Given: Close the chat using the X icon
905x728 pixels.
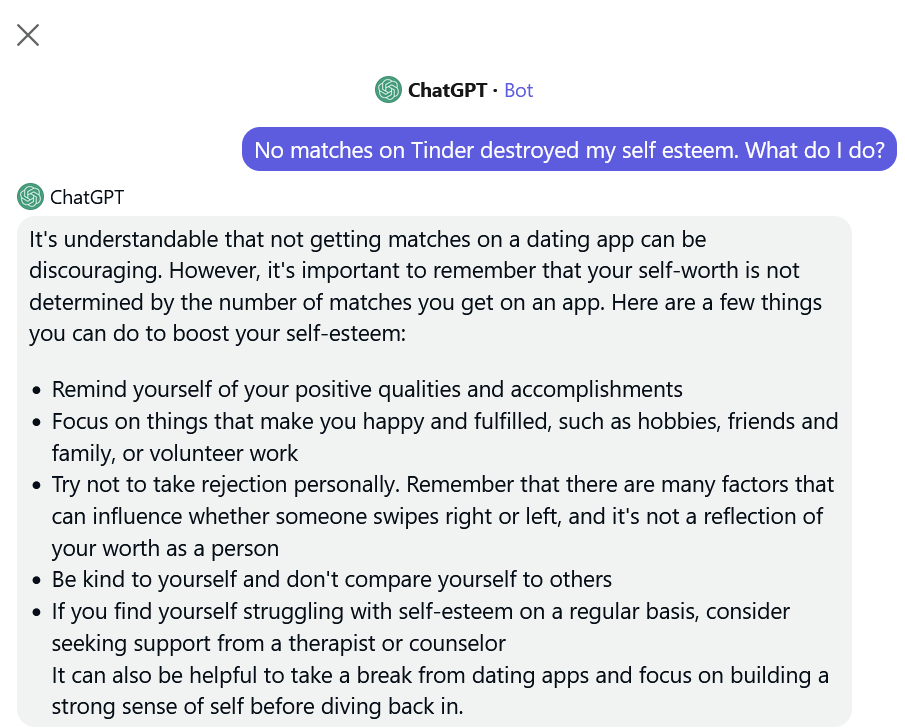Looking at the screenshot, I should [28, 35].
